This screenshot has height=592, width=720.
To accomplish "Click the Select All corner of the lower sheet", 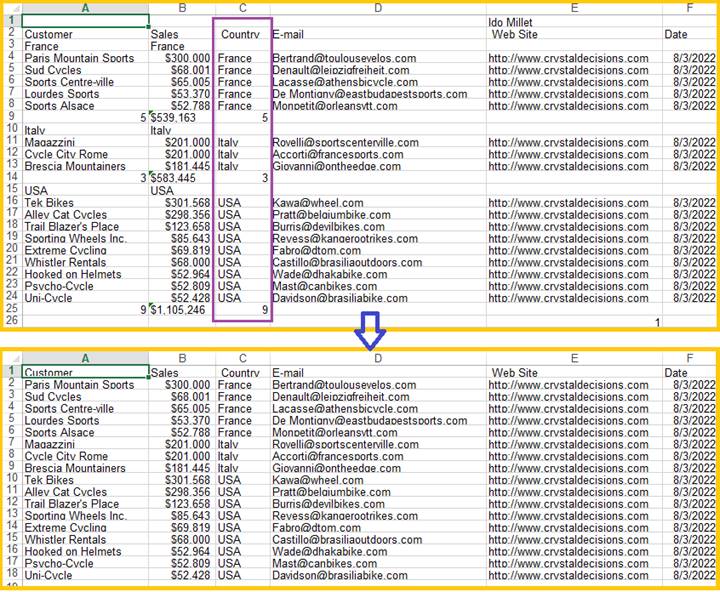I will (x=12, y=358).
